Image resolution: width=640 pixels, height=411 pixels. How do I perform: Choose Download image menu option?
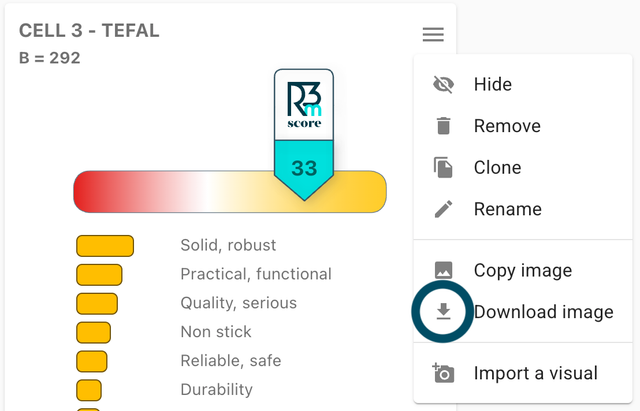[543, 312]
